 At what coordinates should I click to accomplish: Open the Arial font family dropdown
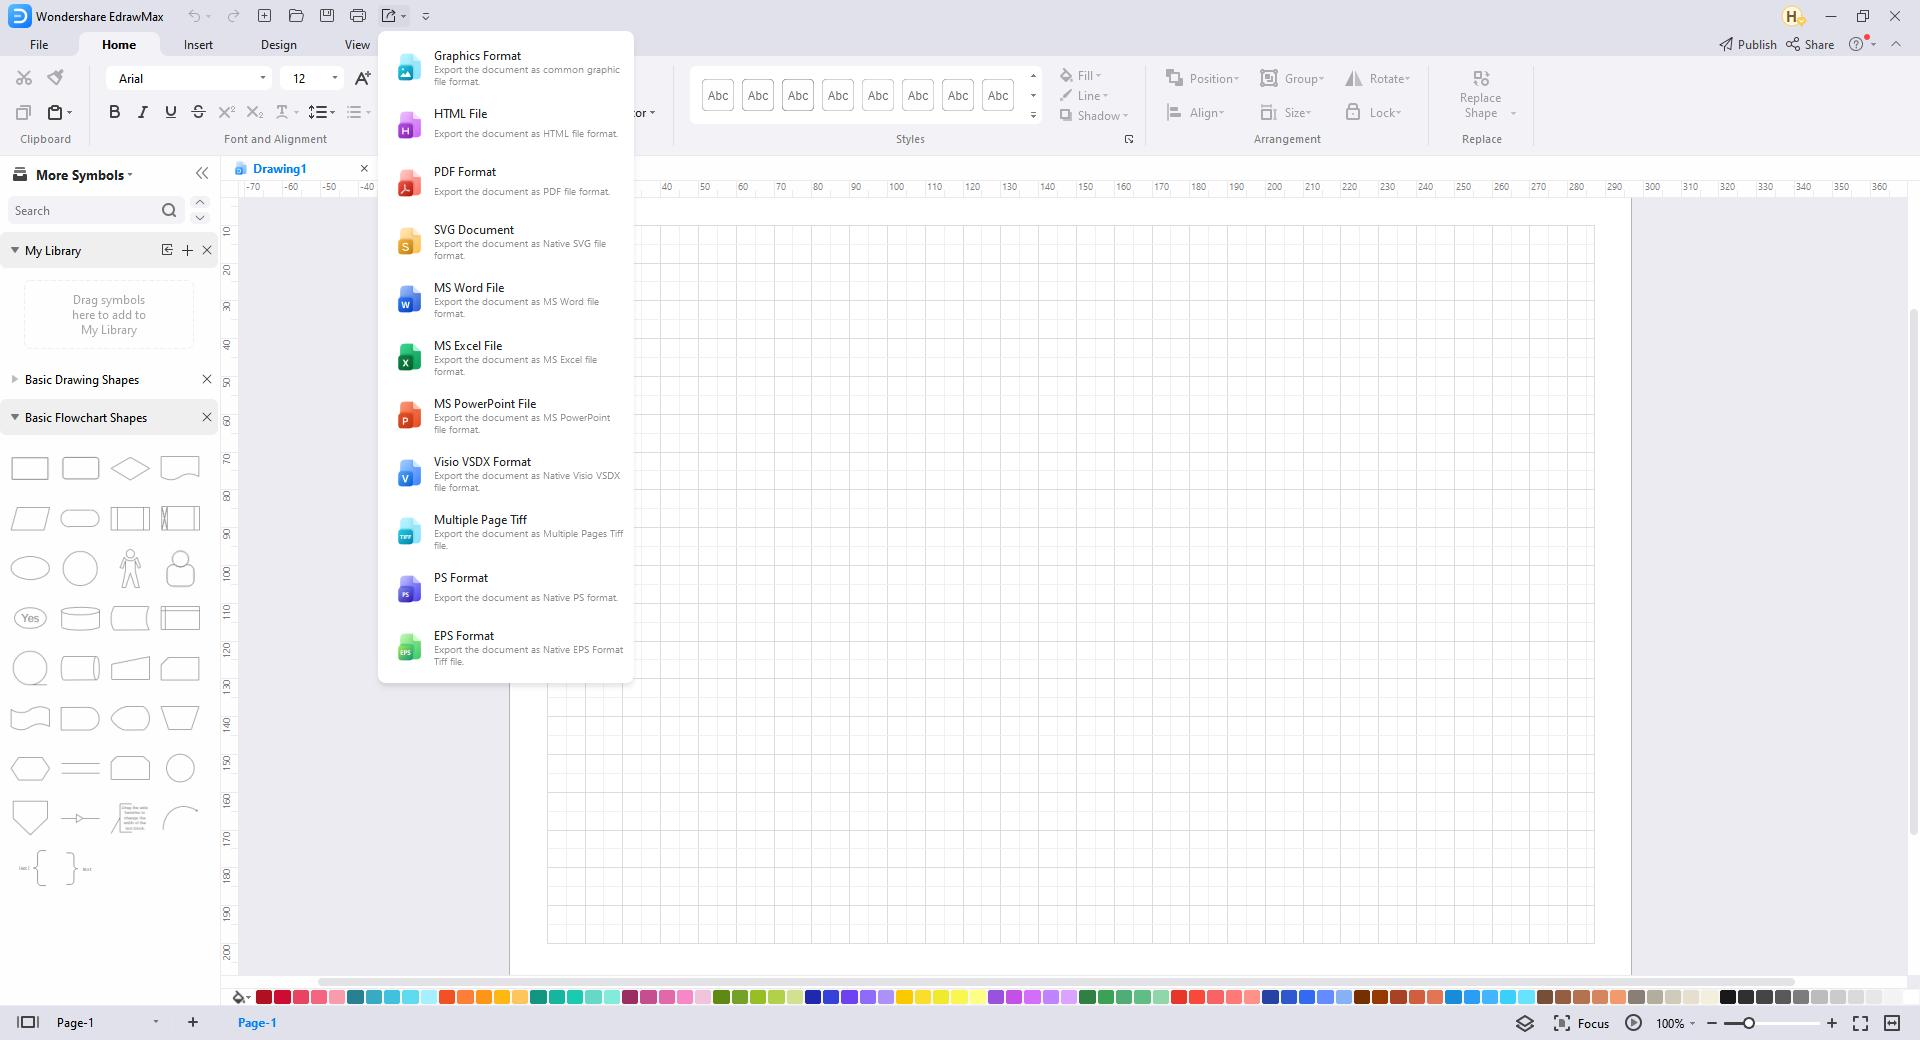coord(263,78)
